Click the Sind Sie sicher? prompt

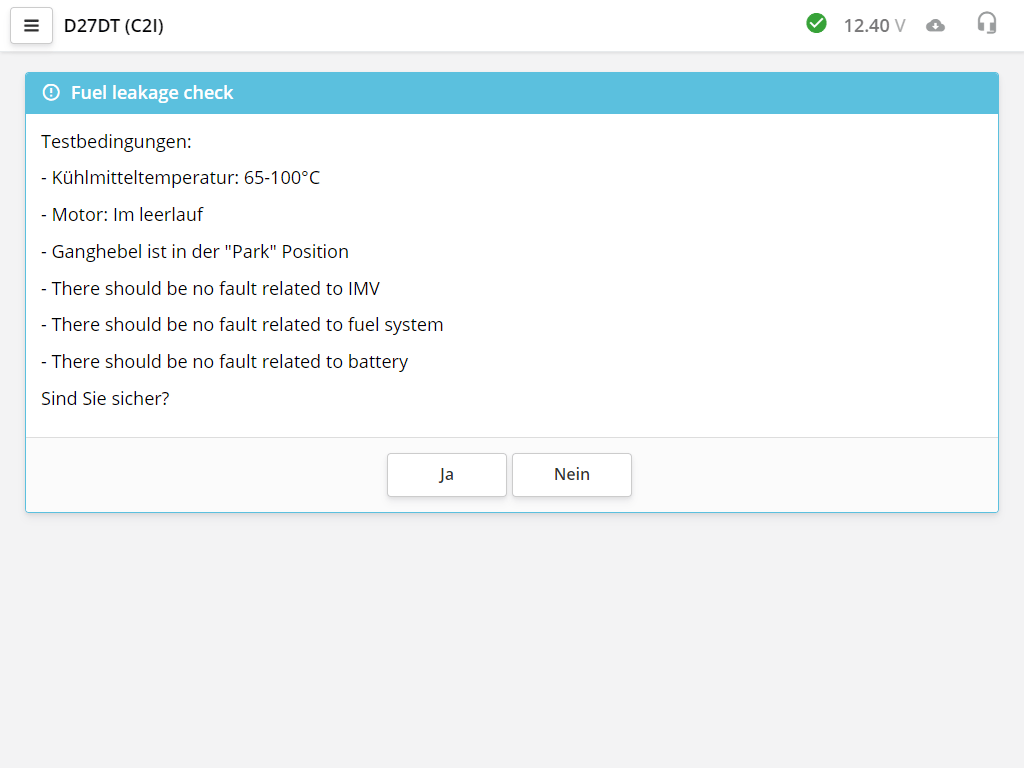click(x=105, y=399)
